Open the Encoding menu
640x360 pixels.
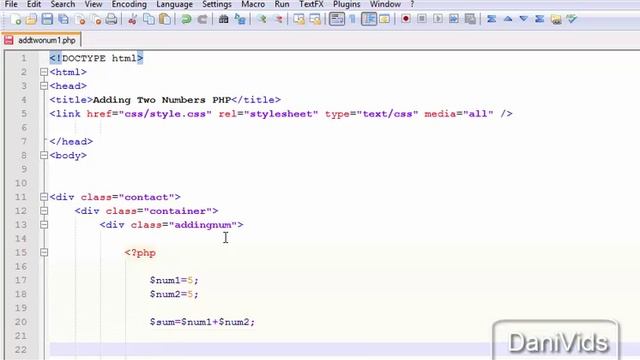(129, 4)
